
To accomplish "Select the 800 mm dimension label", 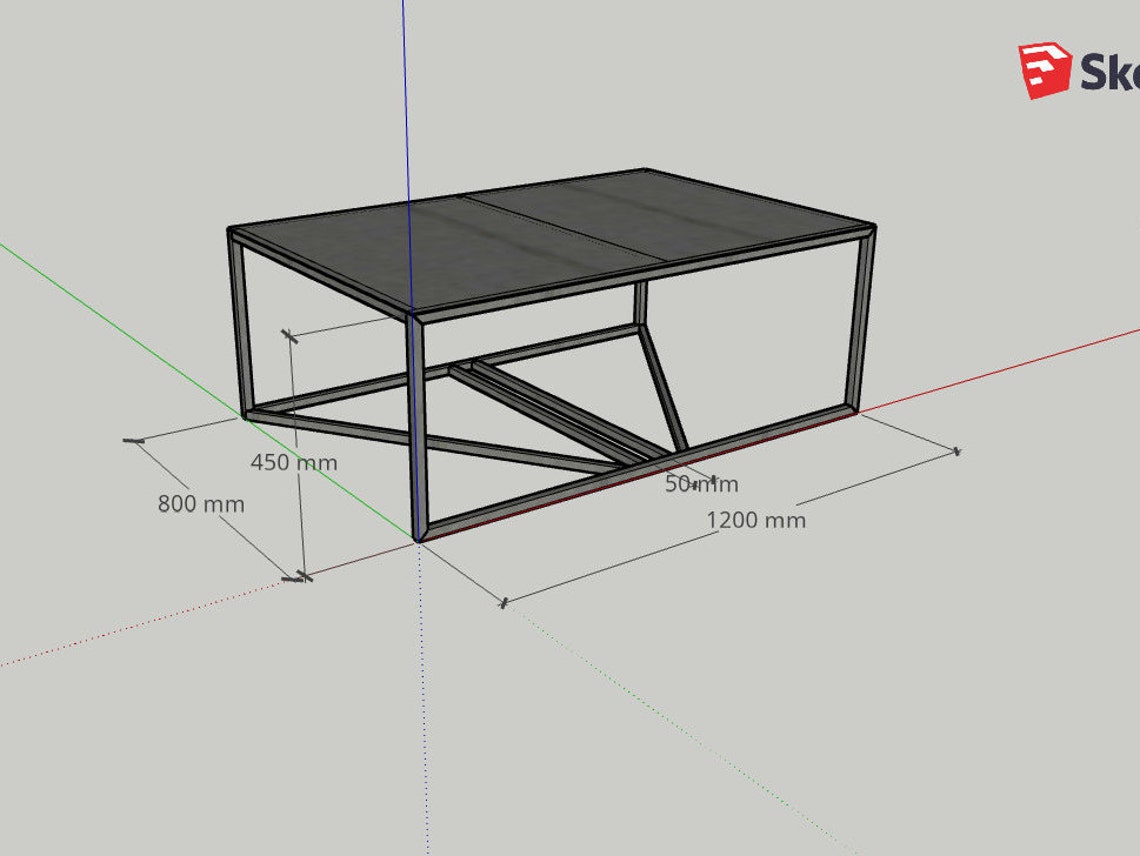I will pyautogui.click(x=201, y=504).
